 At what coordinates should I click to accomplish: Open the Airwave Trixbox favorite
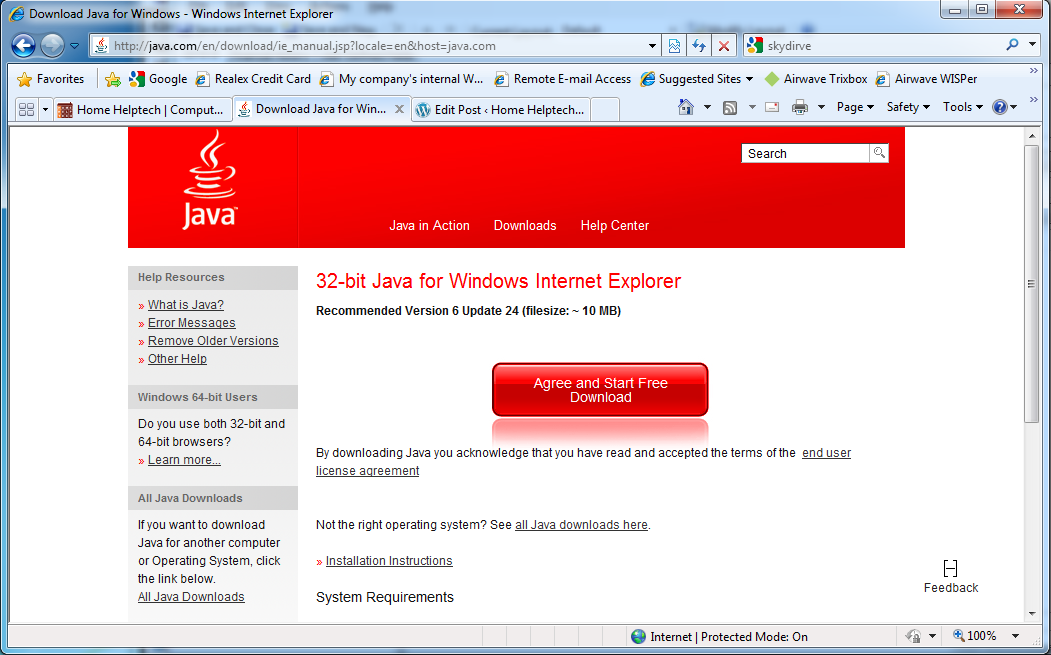816,79
